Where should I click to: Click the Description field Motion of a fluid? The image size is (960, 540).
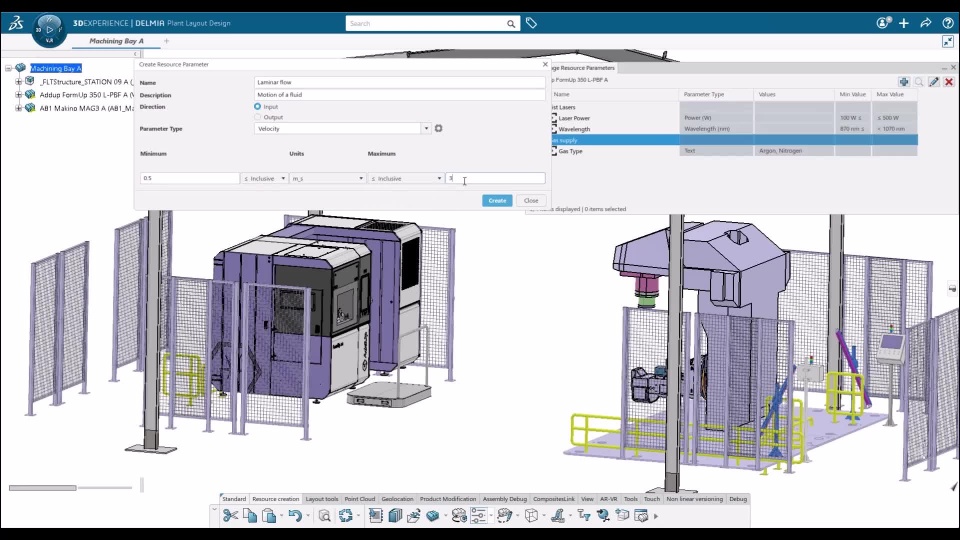(x=399, y=95)
